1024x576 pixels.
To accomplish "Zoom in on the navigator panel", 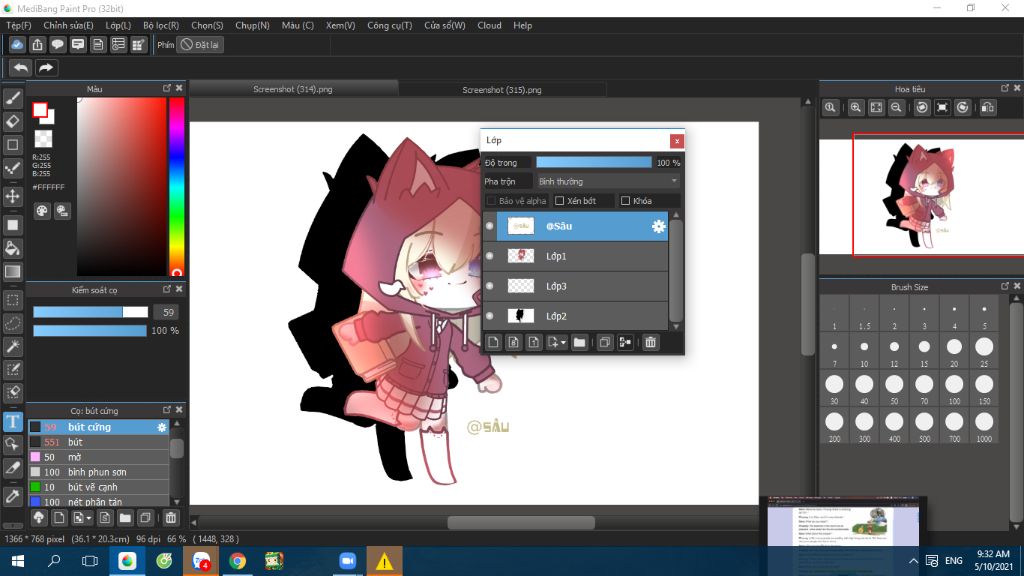I will point(856,107).
